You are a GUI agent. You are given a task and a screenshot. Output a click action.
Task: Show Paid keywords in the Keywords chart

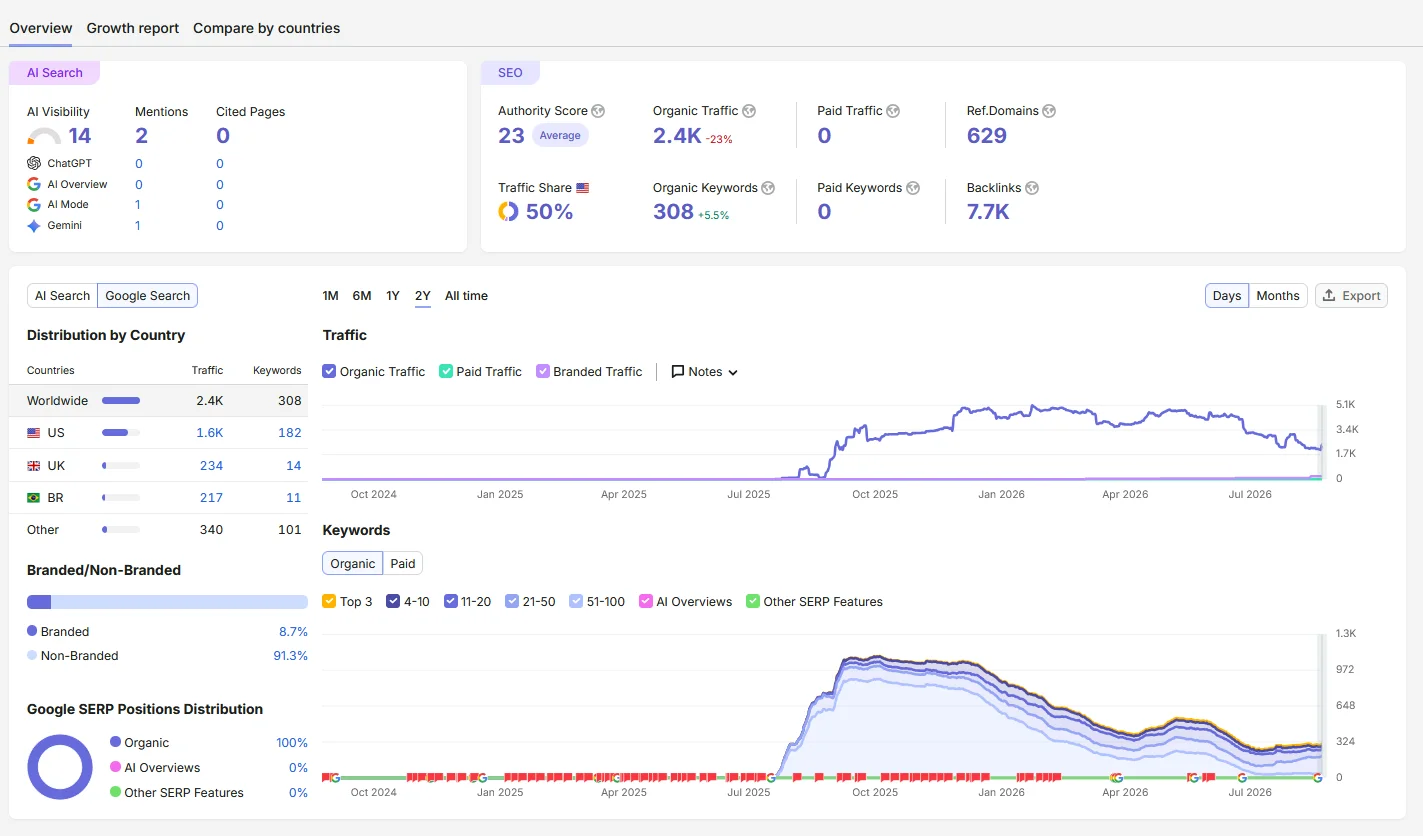tap(403, 564)
